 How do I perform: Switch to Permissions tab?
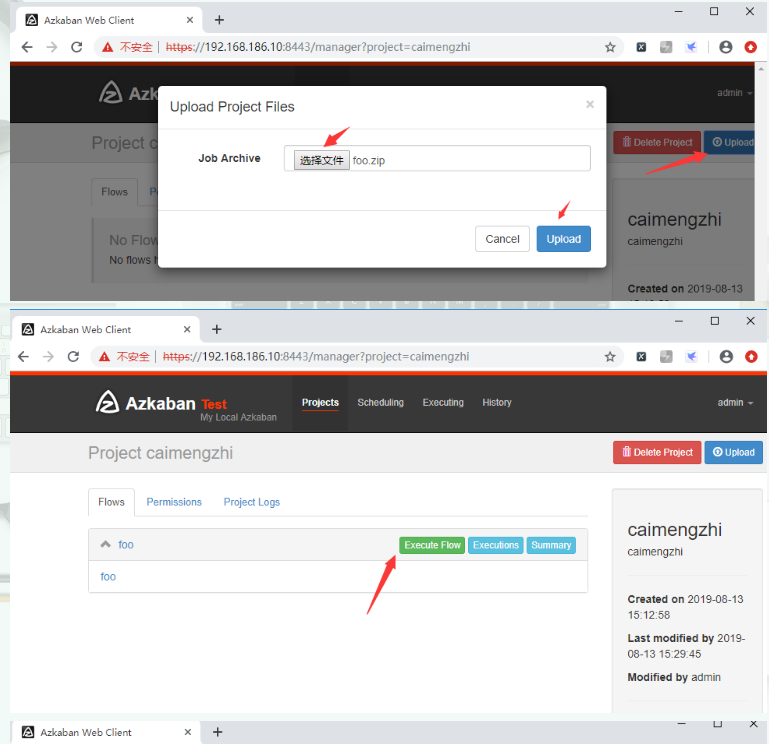pyautogui.click(x=174, y=502)
